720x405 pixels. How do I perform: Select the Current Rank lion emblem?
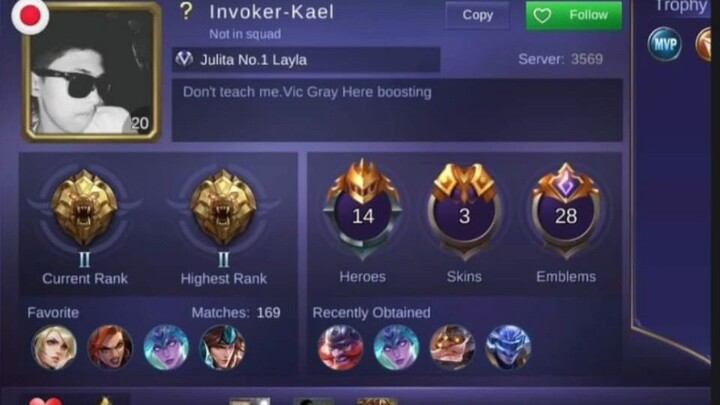click(84, 207)
